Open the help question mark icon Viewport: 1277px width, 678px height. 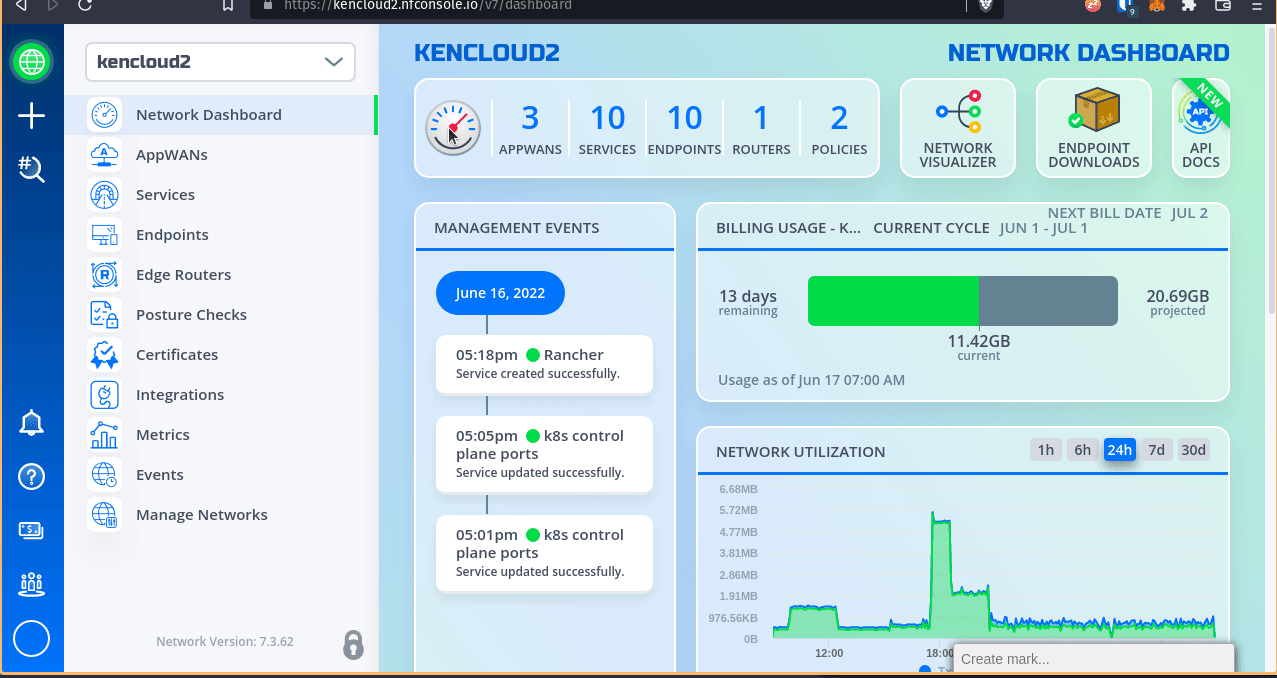point(32,476)
